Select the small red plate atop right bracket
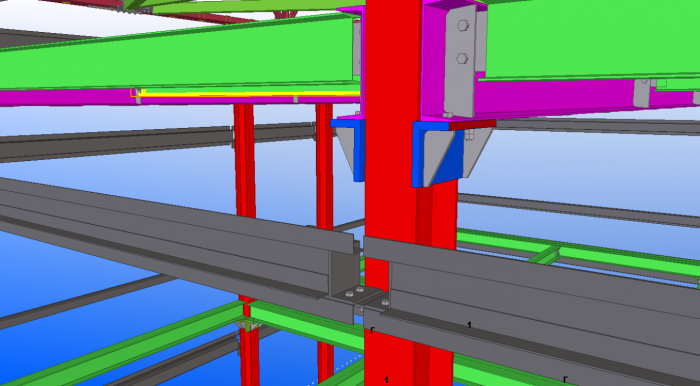Screen dimensions: 700x386 (x=472, y=125)
